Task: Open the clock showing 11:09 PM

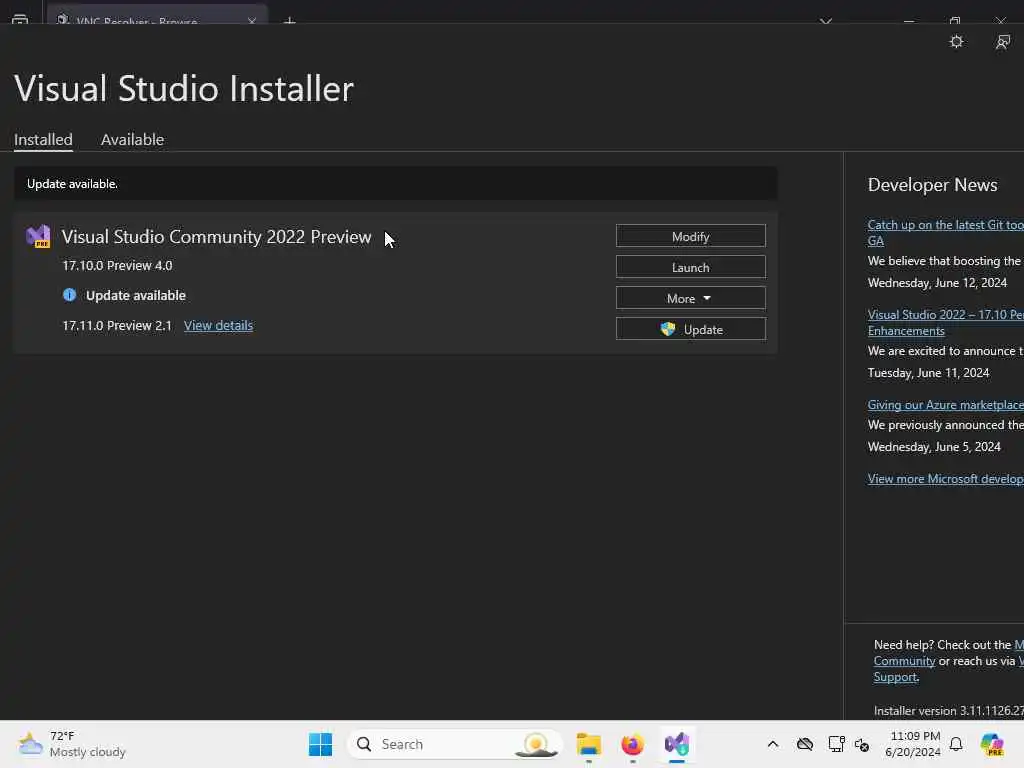Action: pos(913,744)
